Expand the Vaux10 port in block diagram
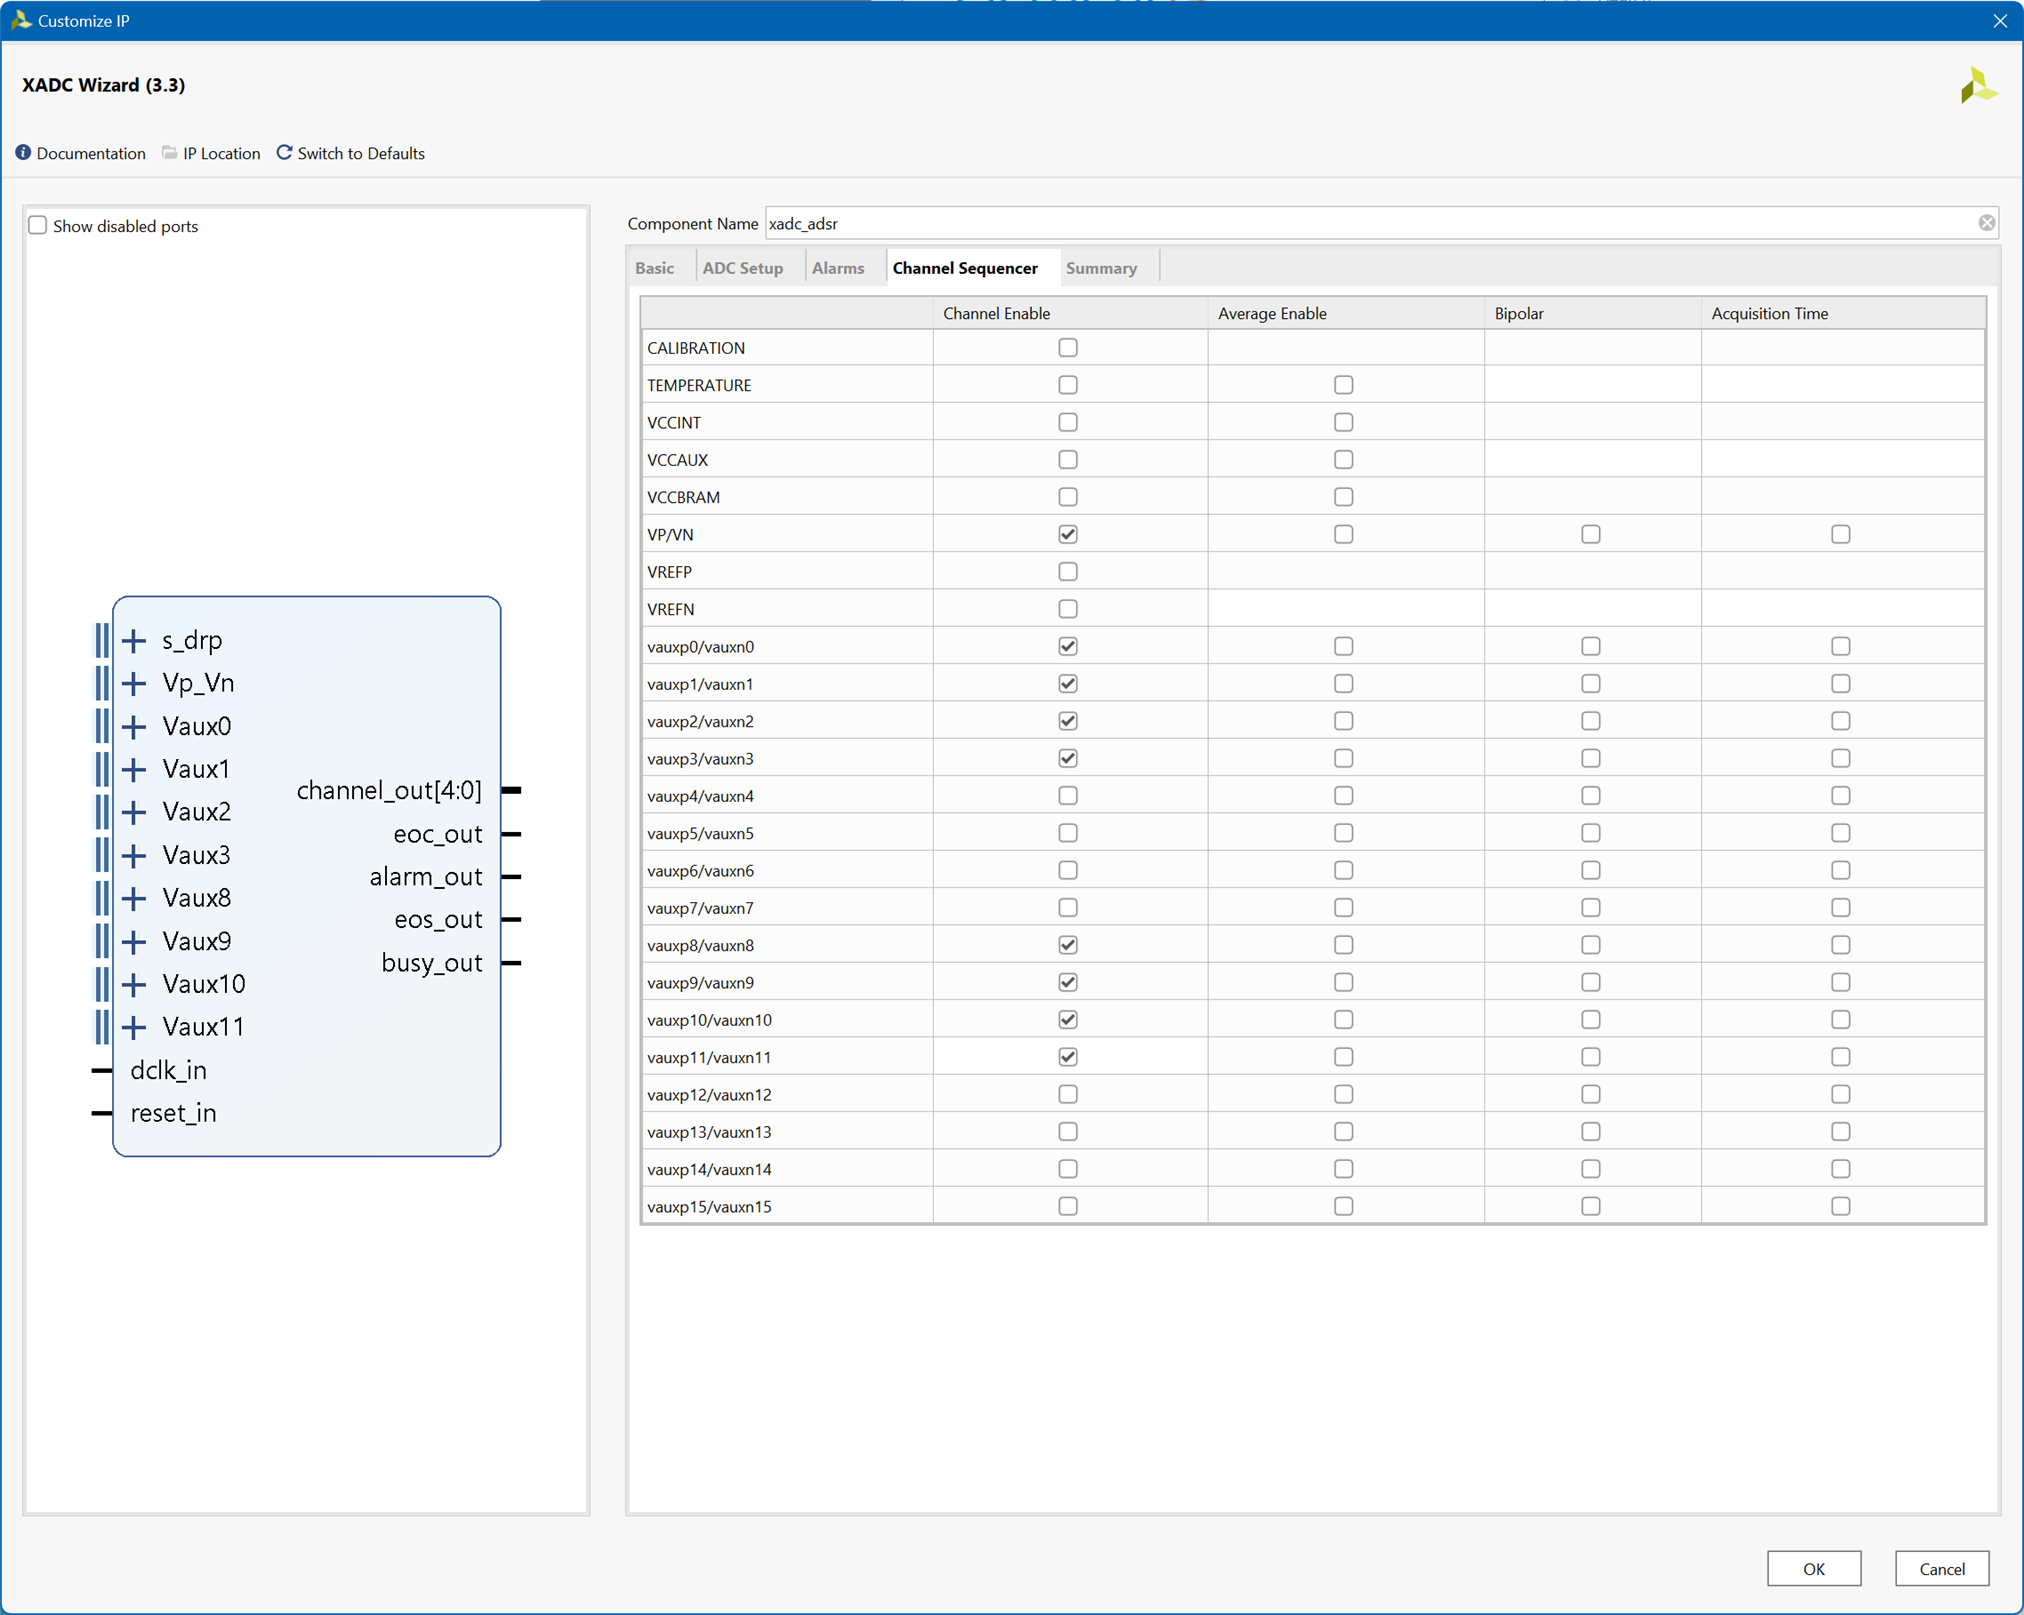2024x1615 pixels. coord(134,984)
